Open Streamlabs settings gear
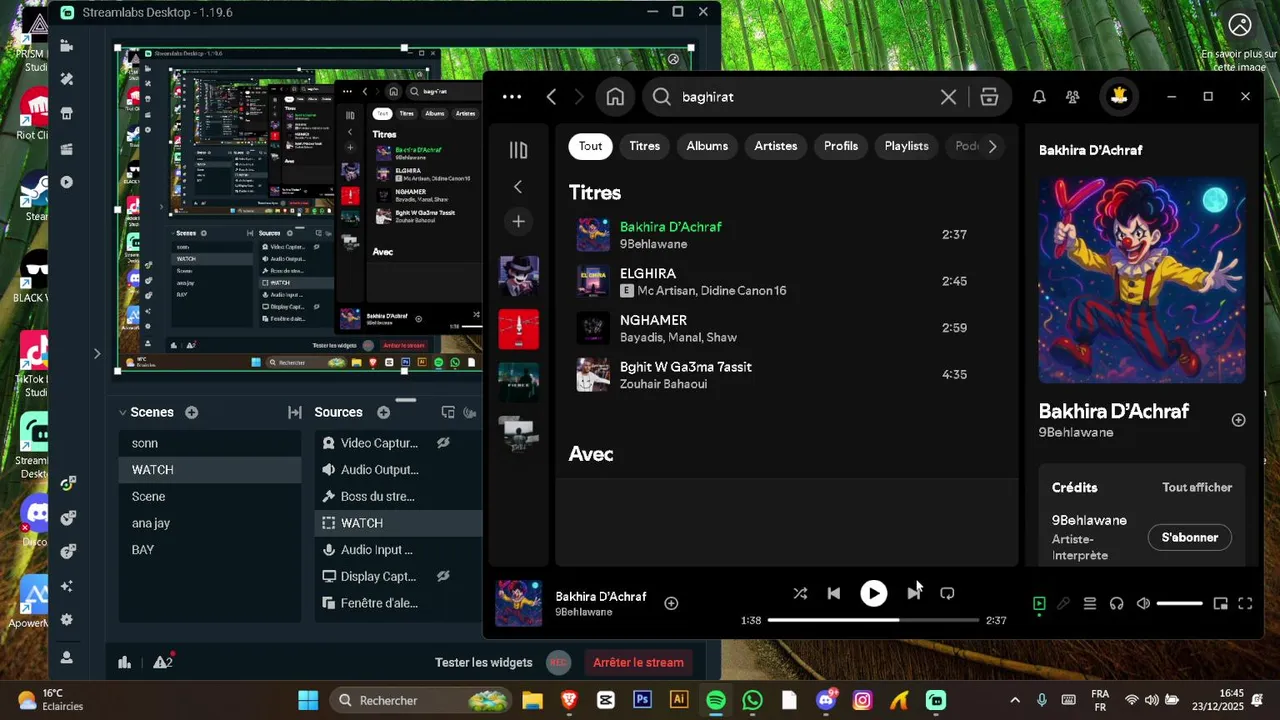The image size is (1280, 720). coord(67,620)
